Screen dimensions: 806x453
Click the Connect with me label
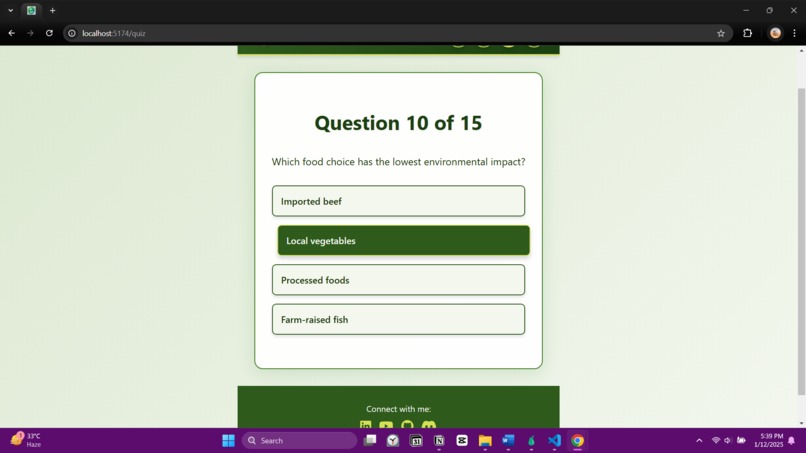tap(398, 409)
